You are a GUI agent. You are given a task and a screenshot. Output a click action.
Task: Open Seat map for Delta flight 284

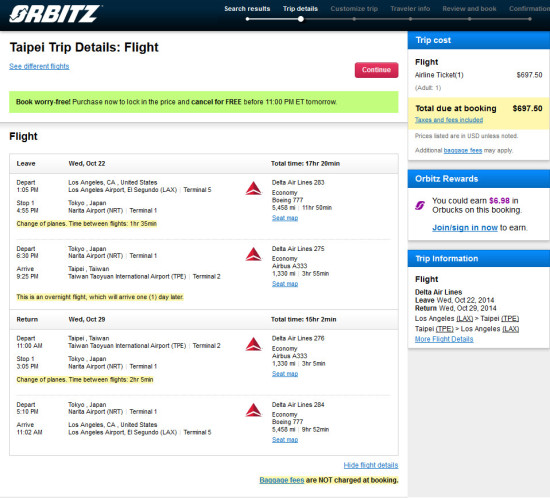pos(285,439)
